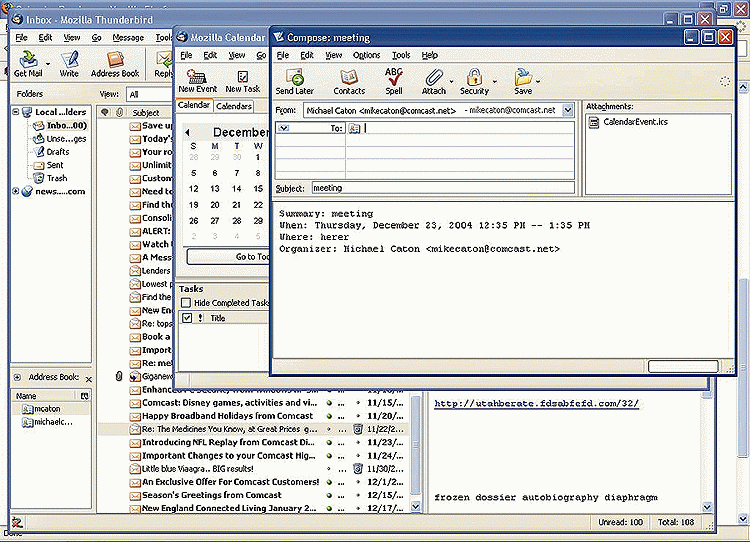Open Attach button dropdown arrow

(452, 82)
